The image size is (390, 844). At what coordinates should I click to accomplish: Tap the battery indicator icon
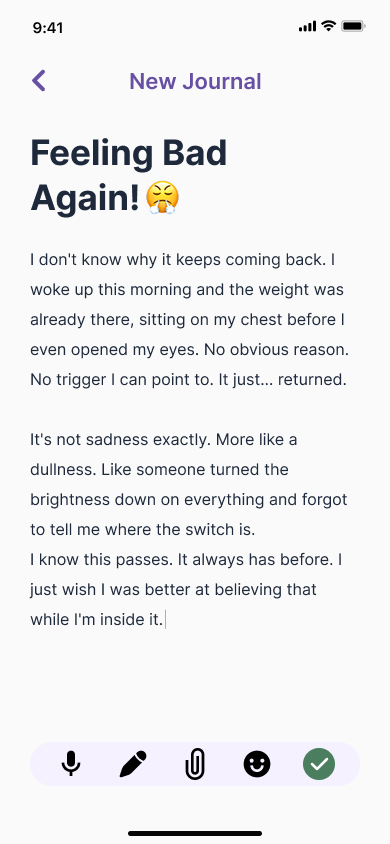[353, 26]
